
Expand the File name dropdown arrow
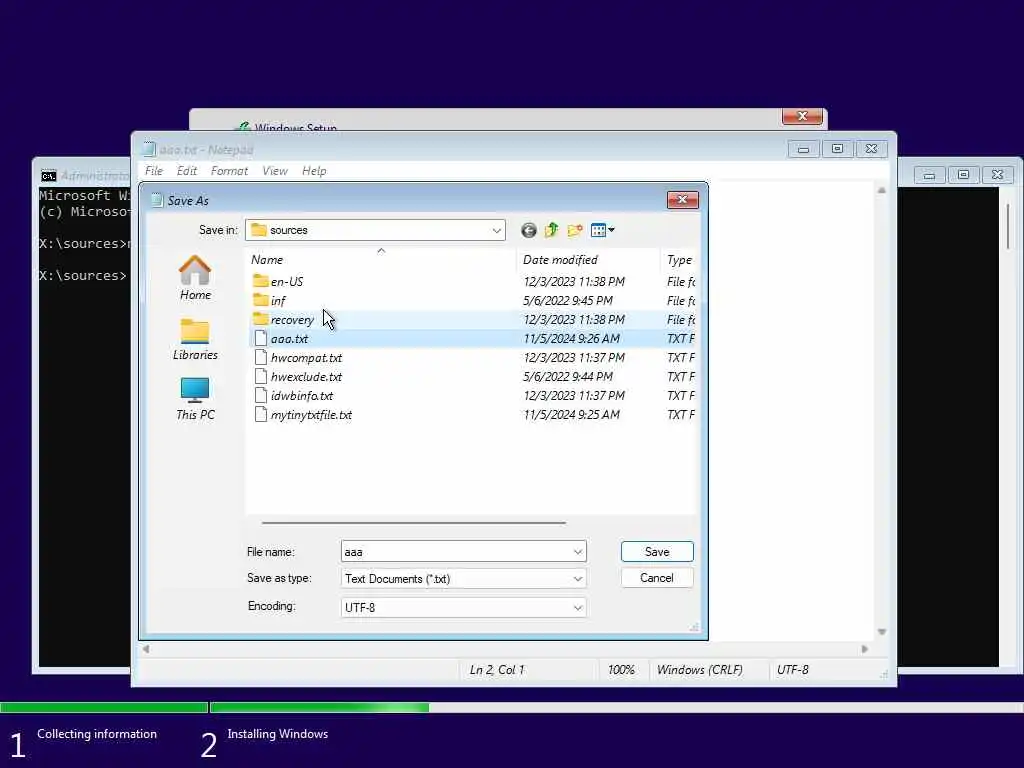578,552
